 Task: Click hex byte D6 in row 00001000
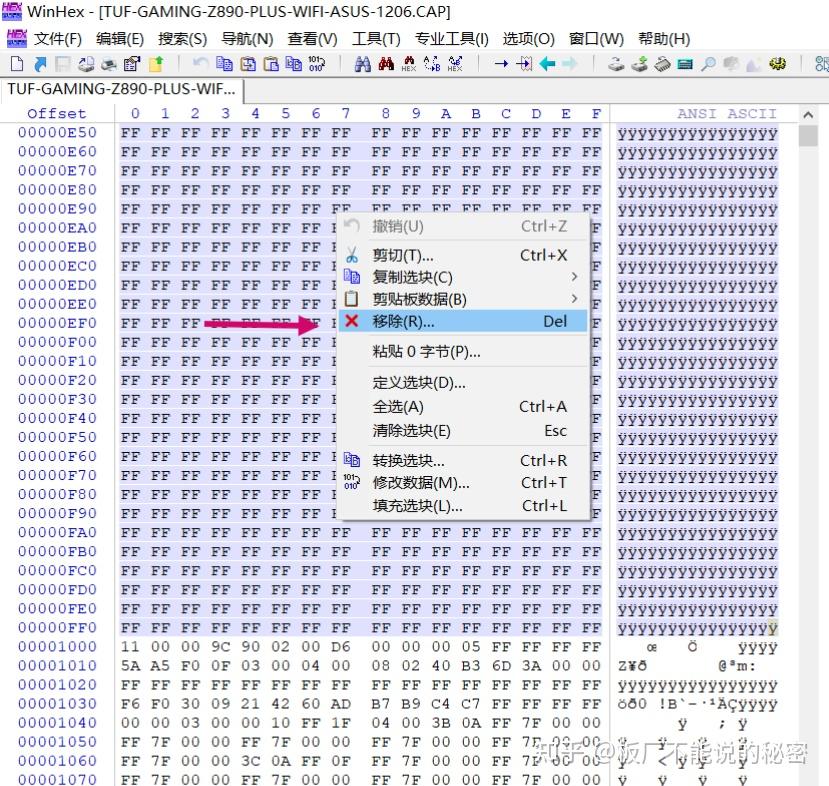click(341, 646)
